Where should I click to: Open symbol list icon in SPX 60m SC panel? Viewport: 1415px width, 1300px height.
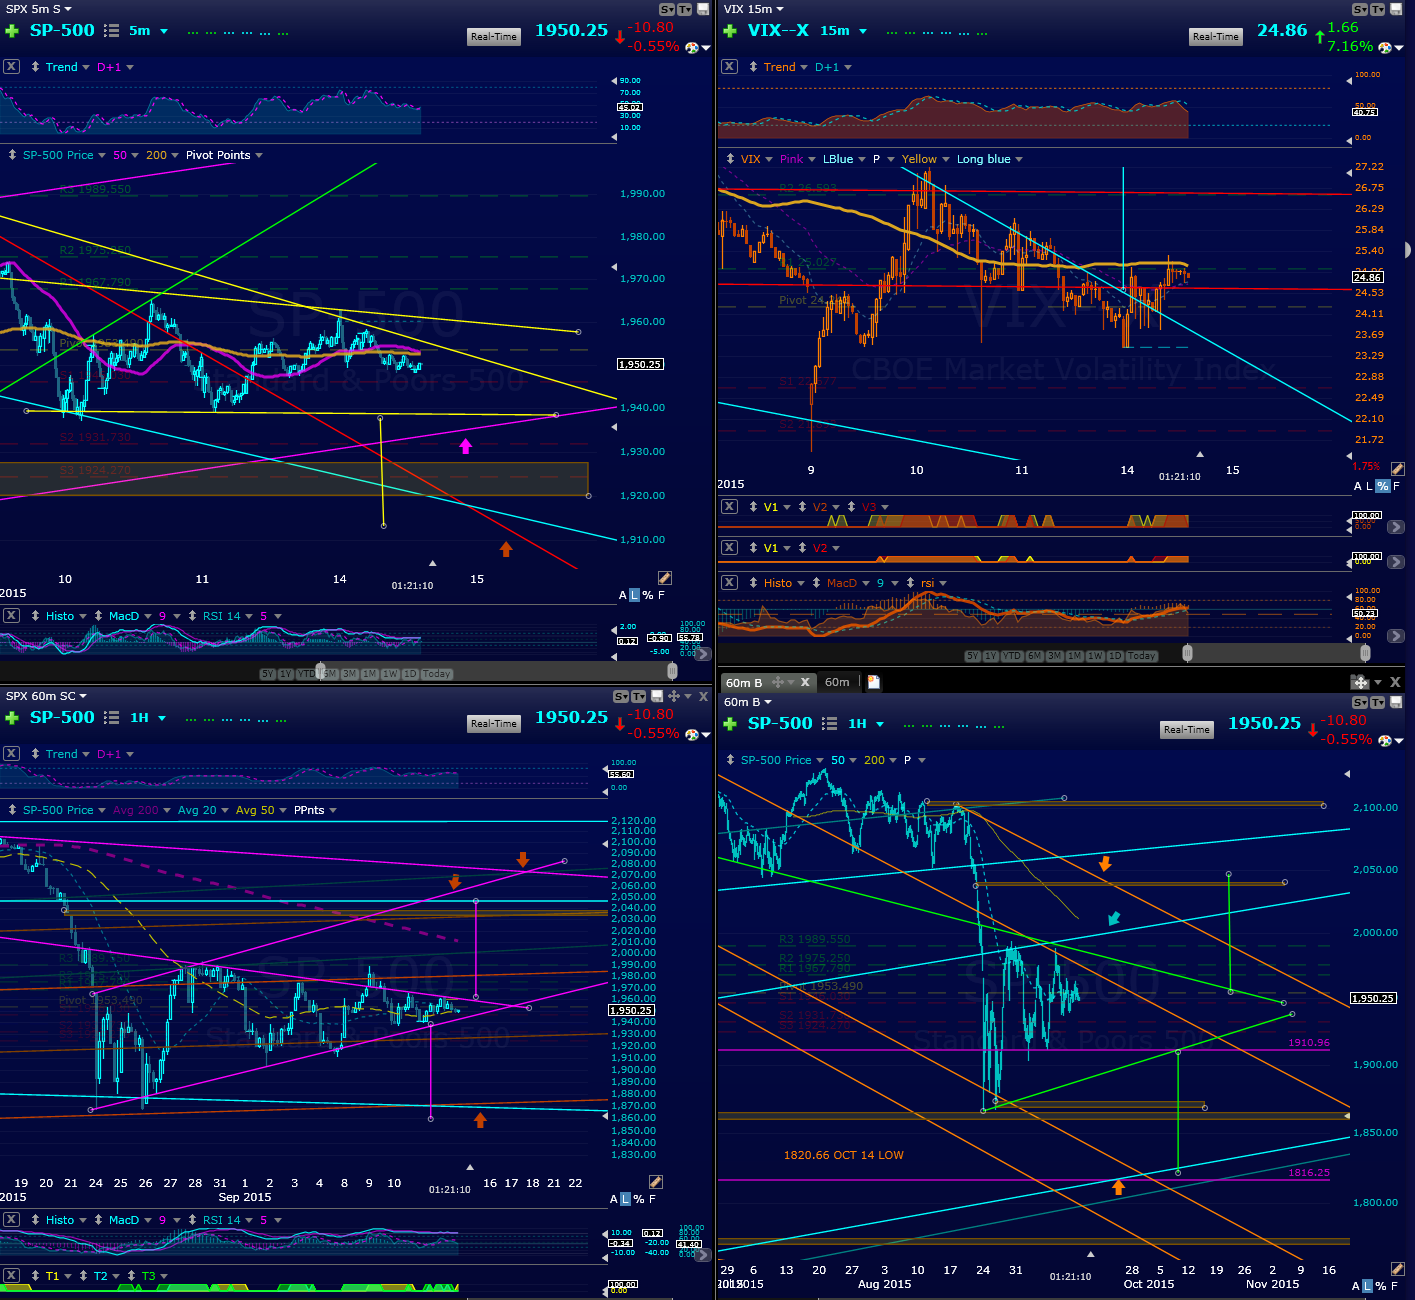click(112, 718)
